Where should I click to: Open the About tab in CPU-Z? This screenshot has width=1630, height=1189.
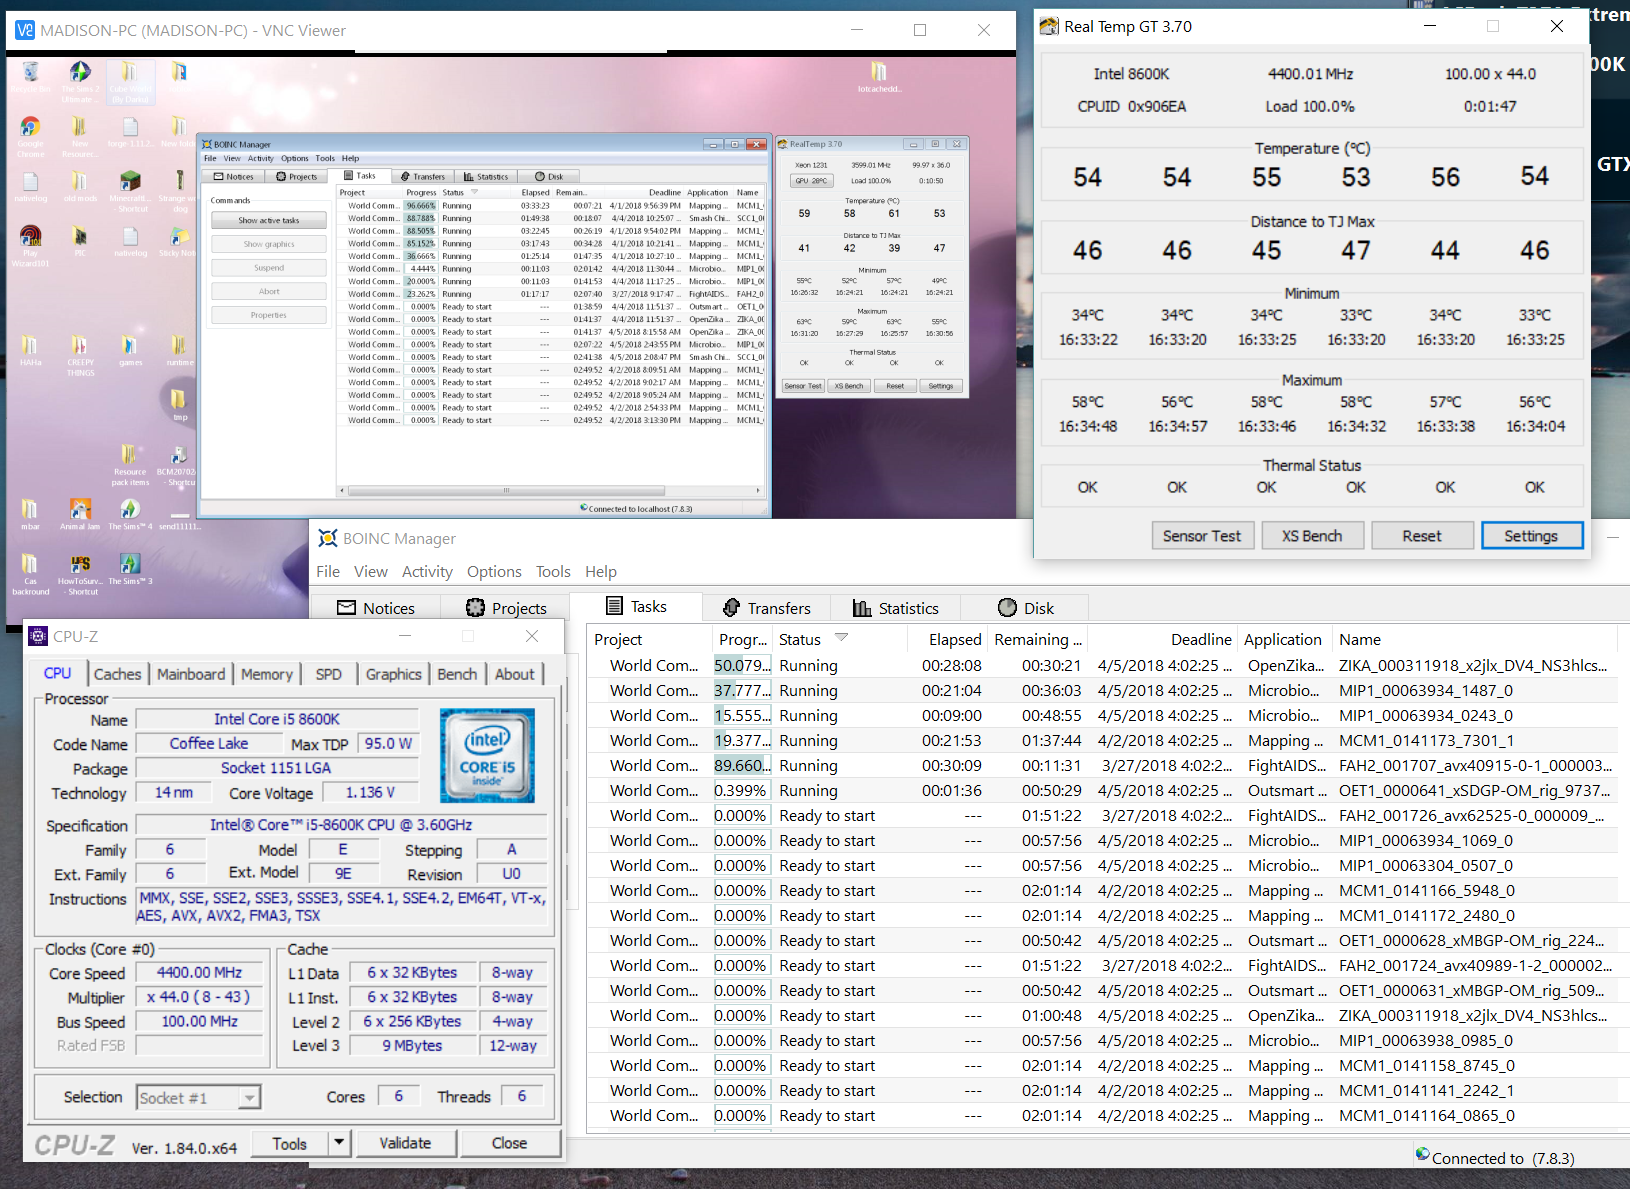515,674
